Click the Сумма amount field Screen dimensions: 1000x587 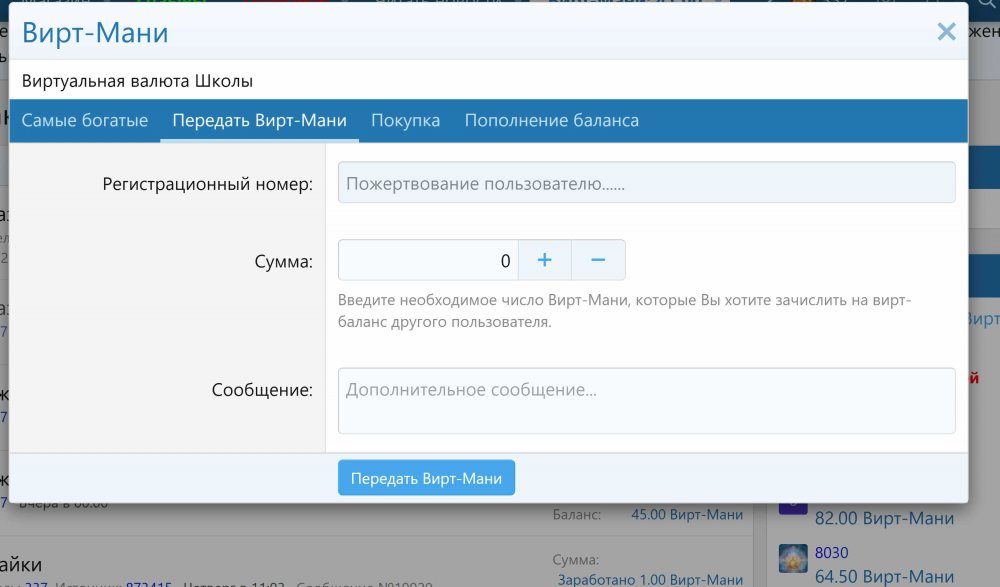pyautogui.click(x=428, y=260)
